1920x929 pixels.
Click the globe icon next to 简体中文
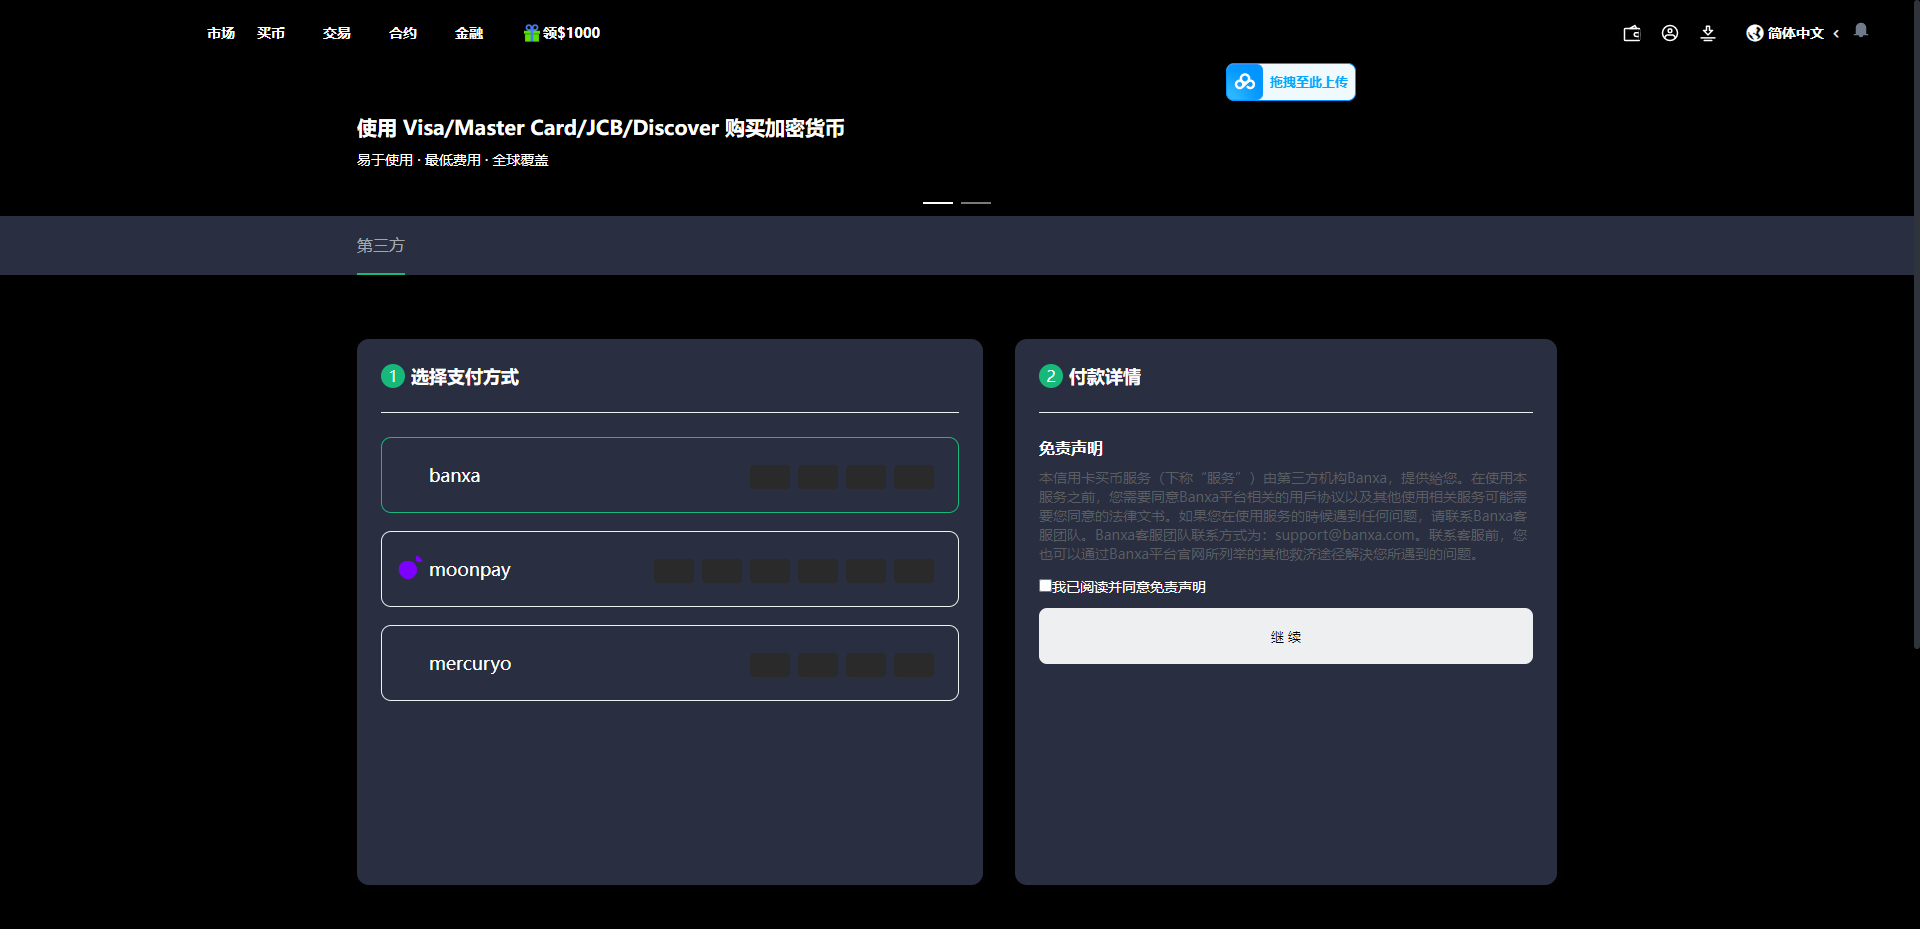(x=1753, y=33)
